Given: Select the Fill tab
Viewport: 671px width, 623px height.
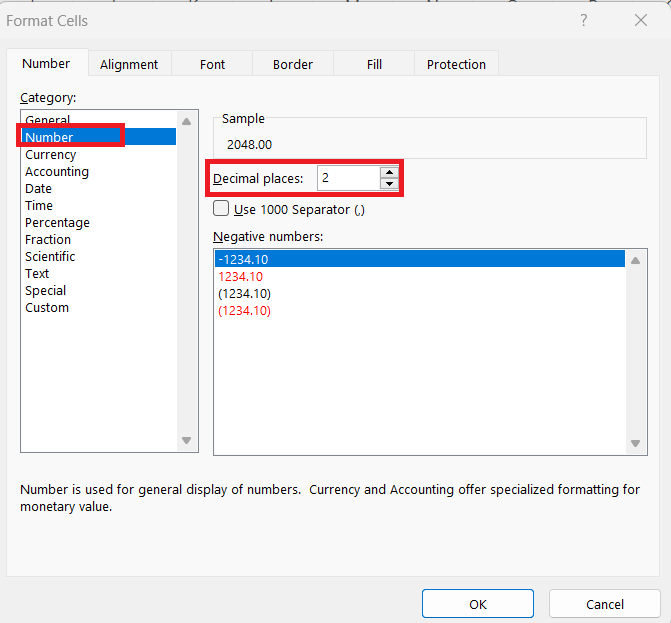Looking at the screenshot, I should tap(374, 64).
